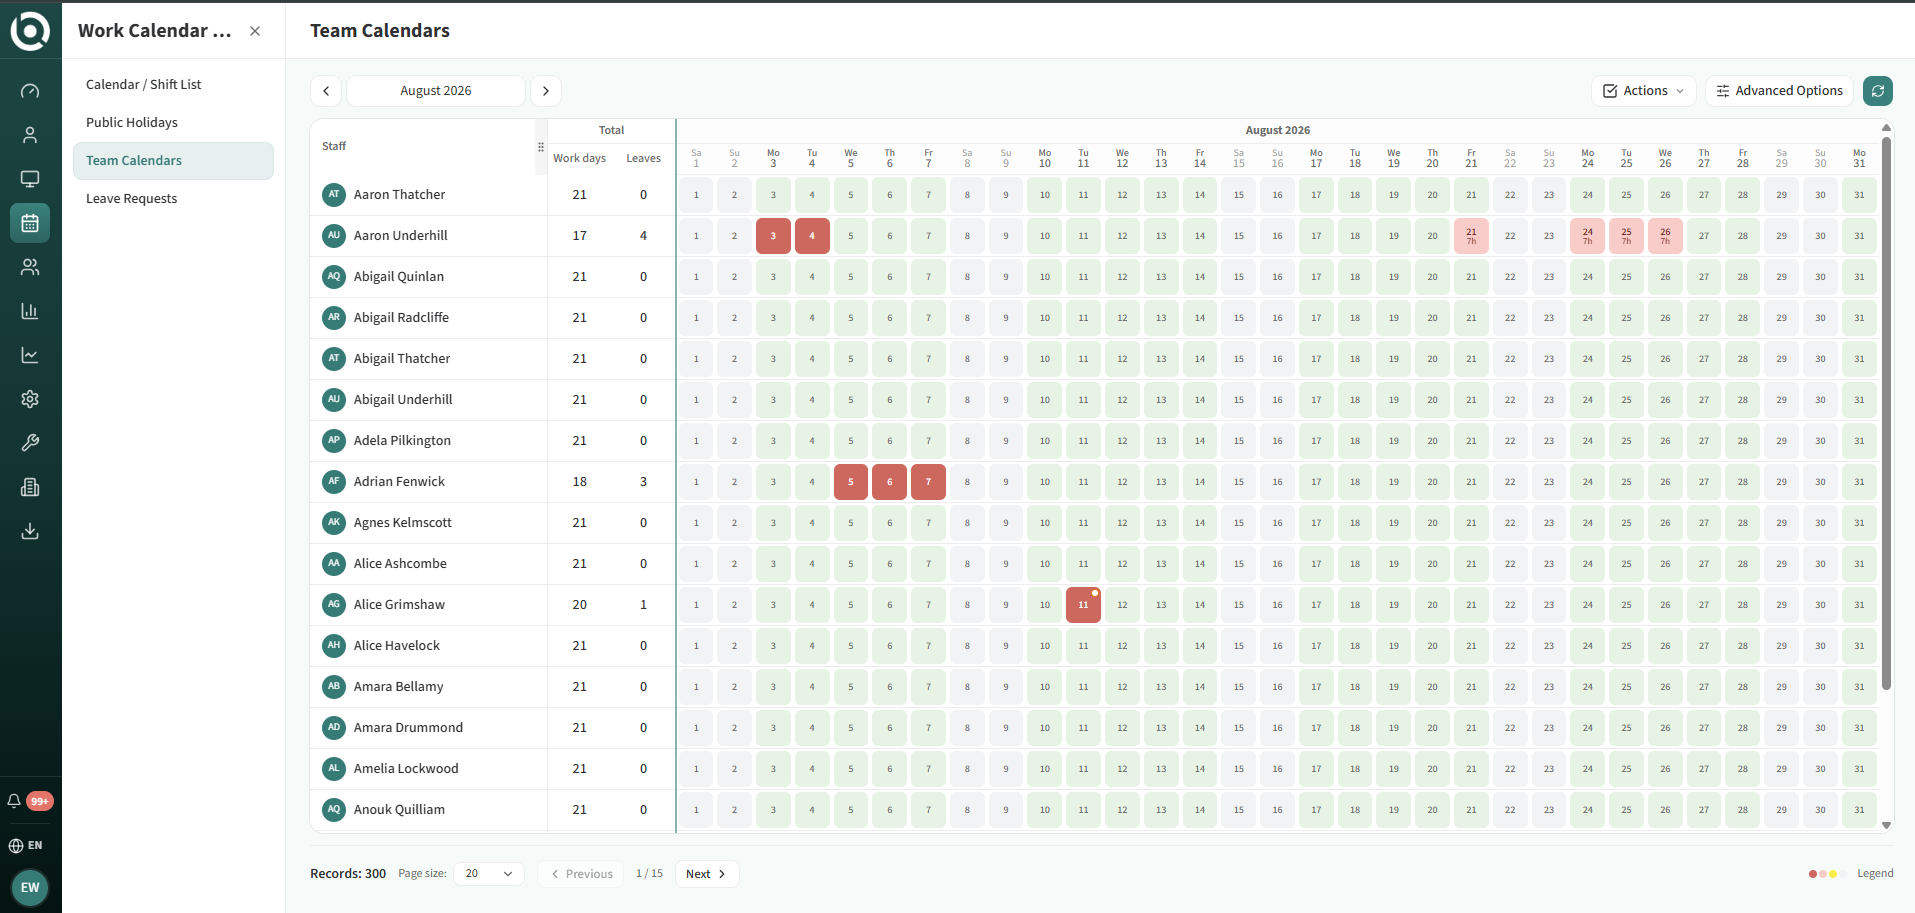Screen dimensions: 1915x913
Task: Select Aaron Underhill's leave on day 3
Action: pyautogui.click(x=773, y=236)
